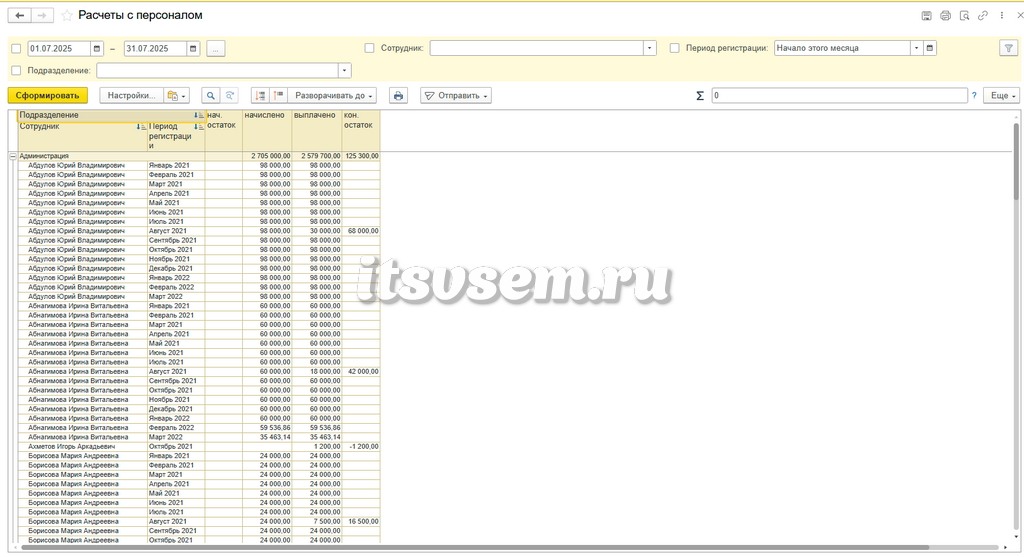Print report using toolbar printer button
The width and height of the screenshot is (1024, 557).
(398, 95)
